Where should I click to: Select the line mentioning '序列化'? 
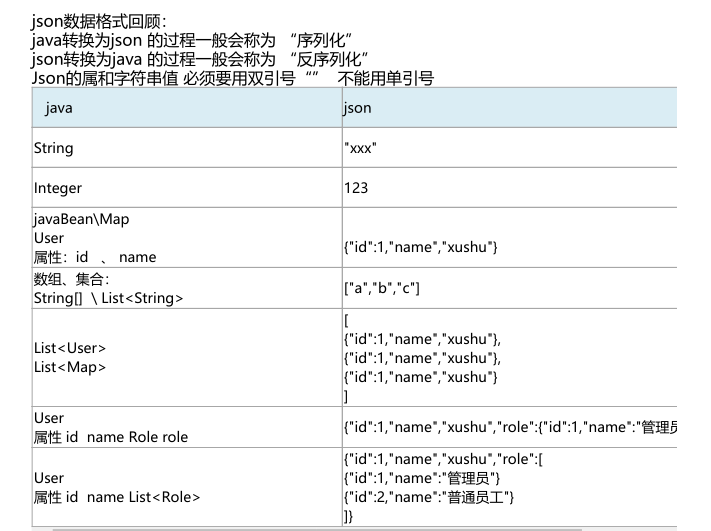tap(191, 40)
